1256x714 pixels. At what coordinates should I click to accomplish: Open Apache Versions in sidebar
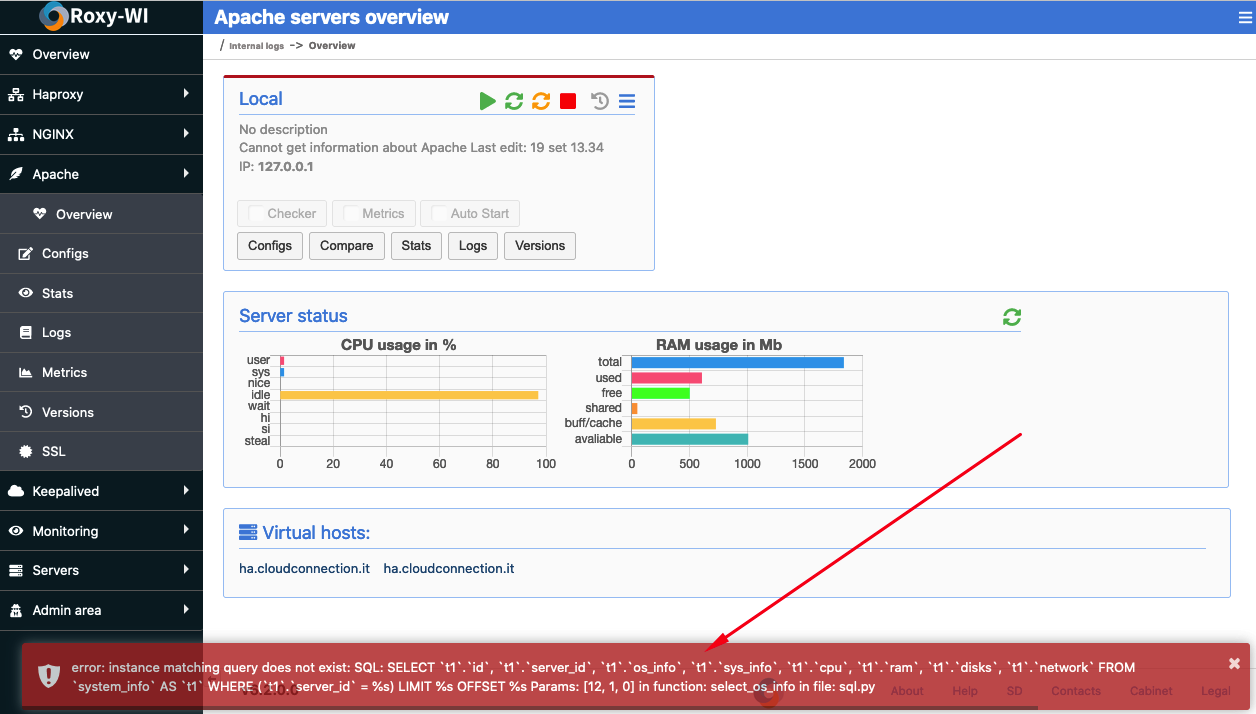101,412
